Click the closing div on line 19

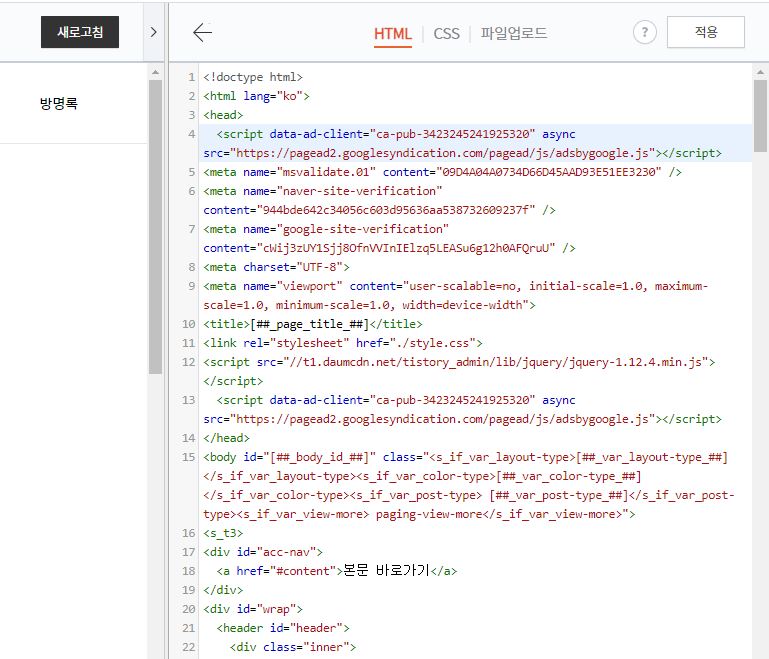[x=223, y=590]
